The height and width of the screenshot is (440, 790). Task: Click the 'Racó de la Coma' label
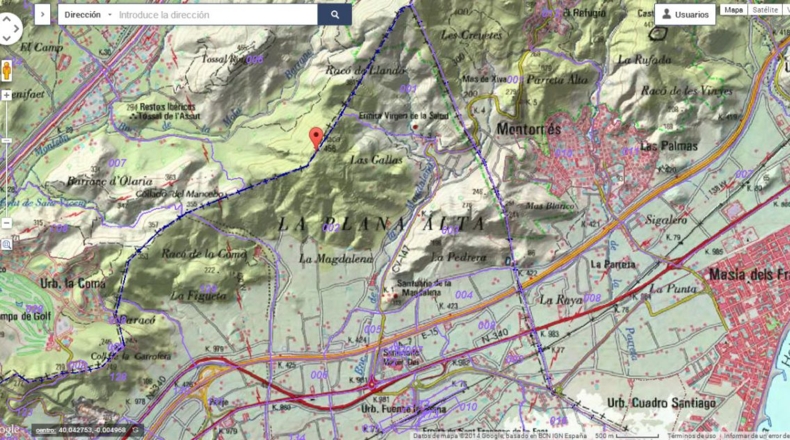(204, 254)
